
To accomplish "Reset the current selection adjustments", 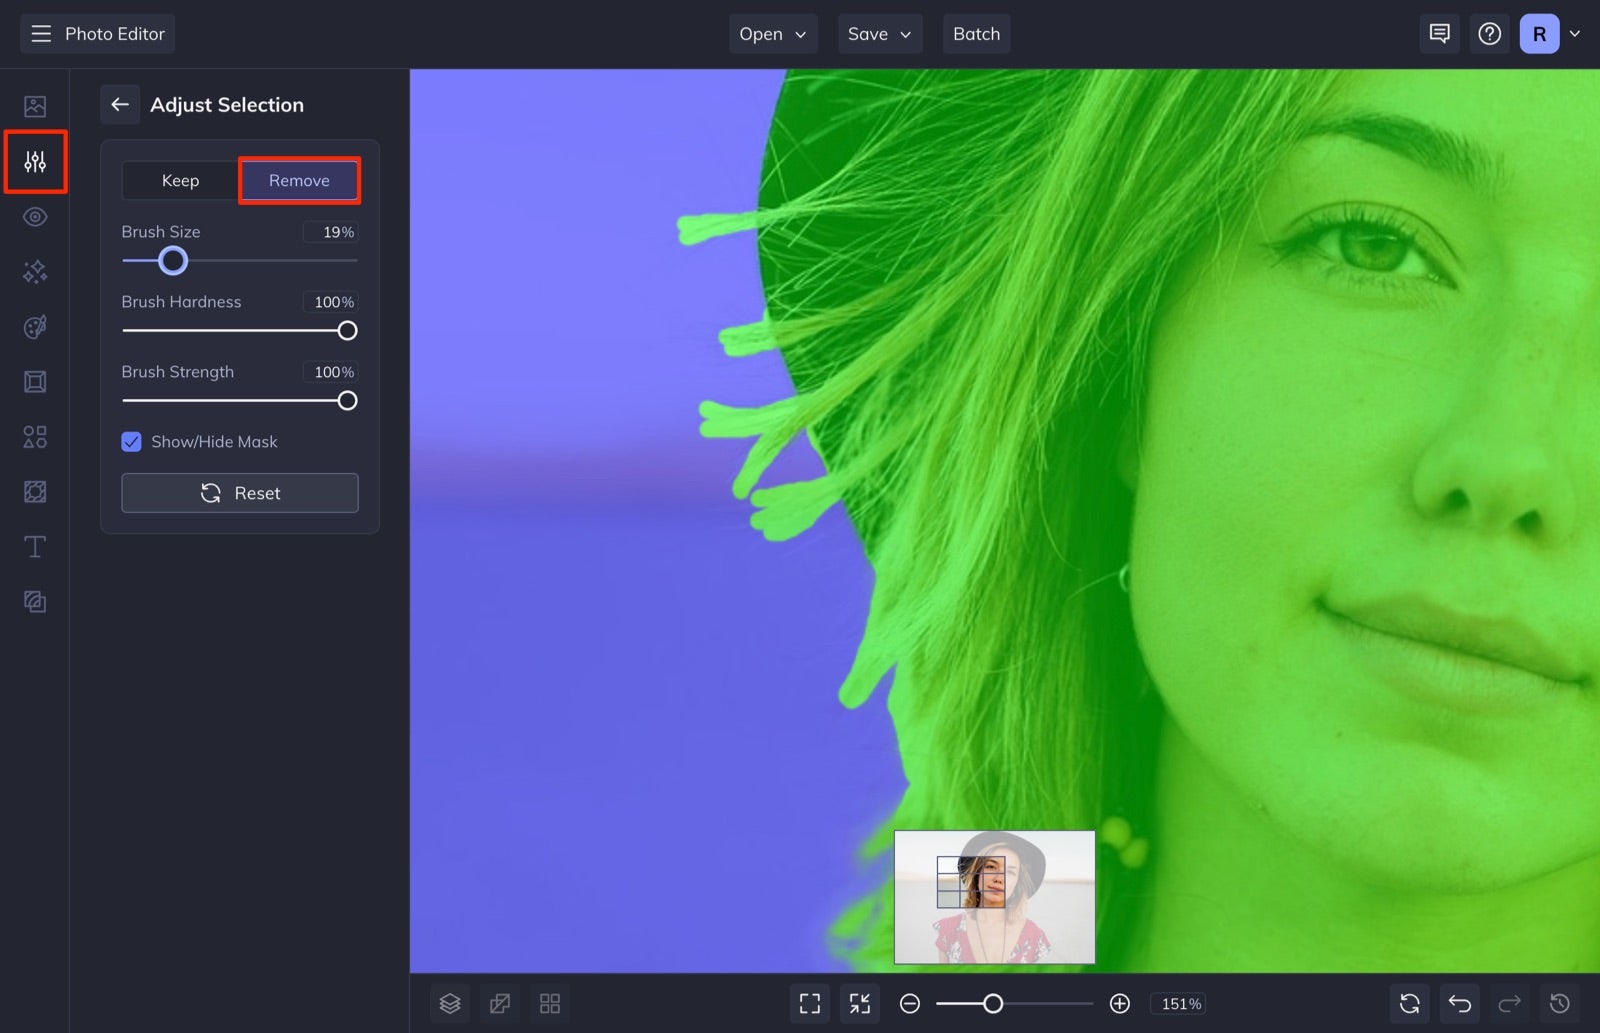I will coord(239,492).
